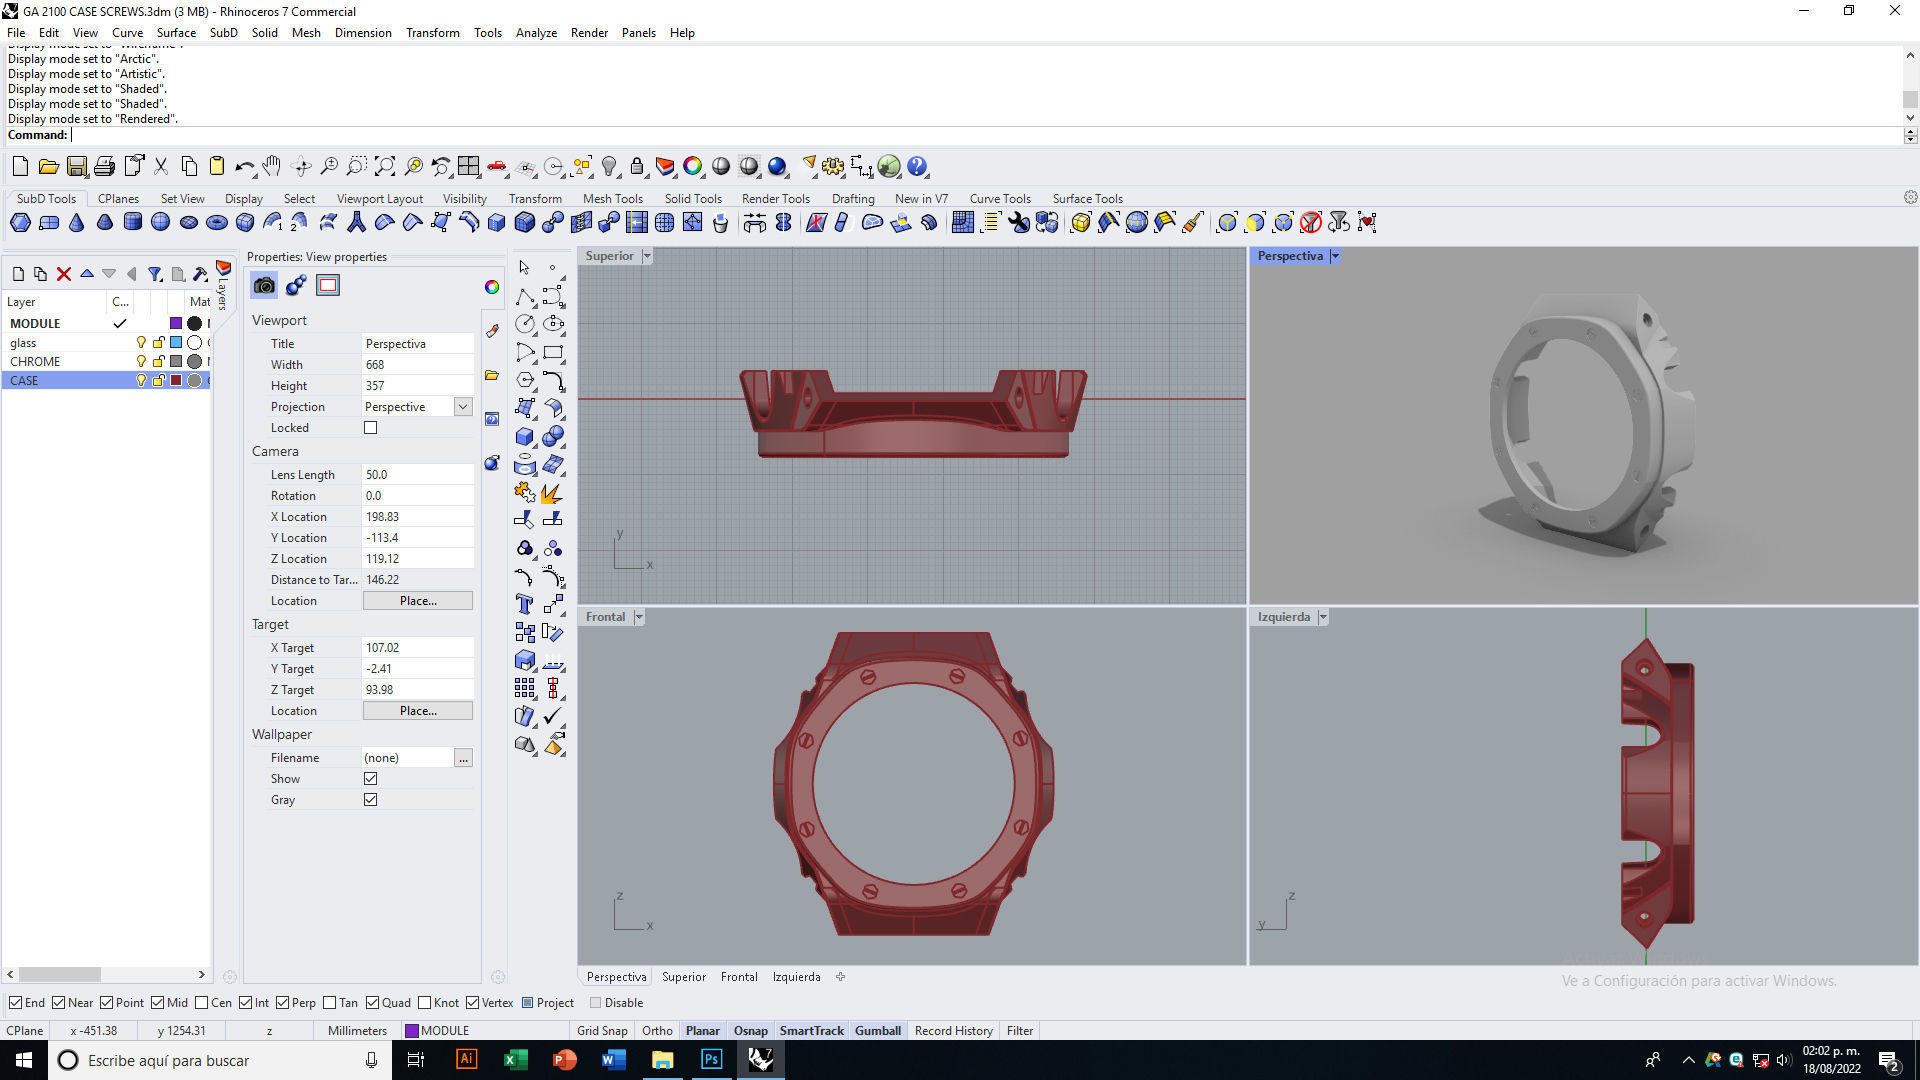Screen dimensions: 1920x1080
Task: Open camera view properties icon
Action: coord(264,286)
